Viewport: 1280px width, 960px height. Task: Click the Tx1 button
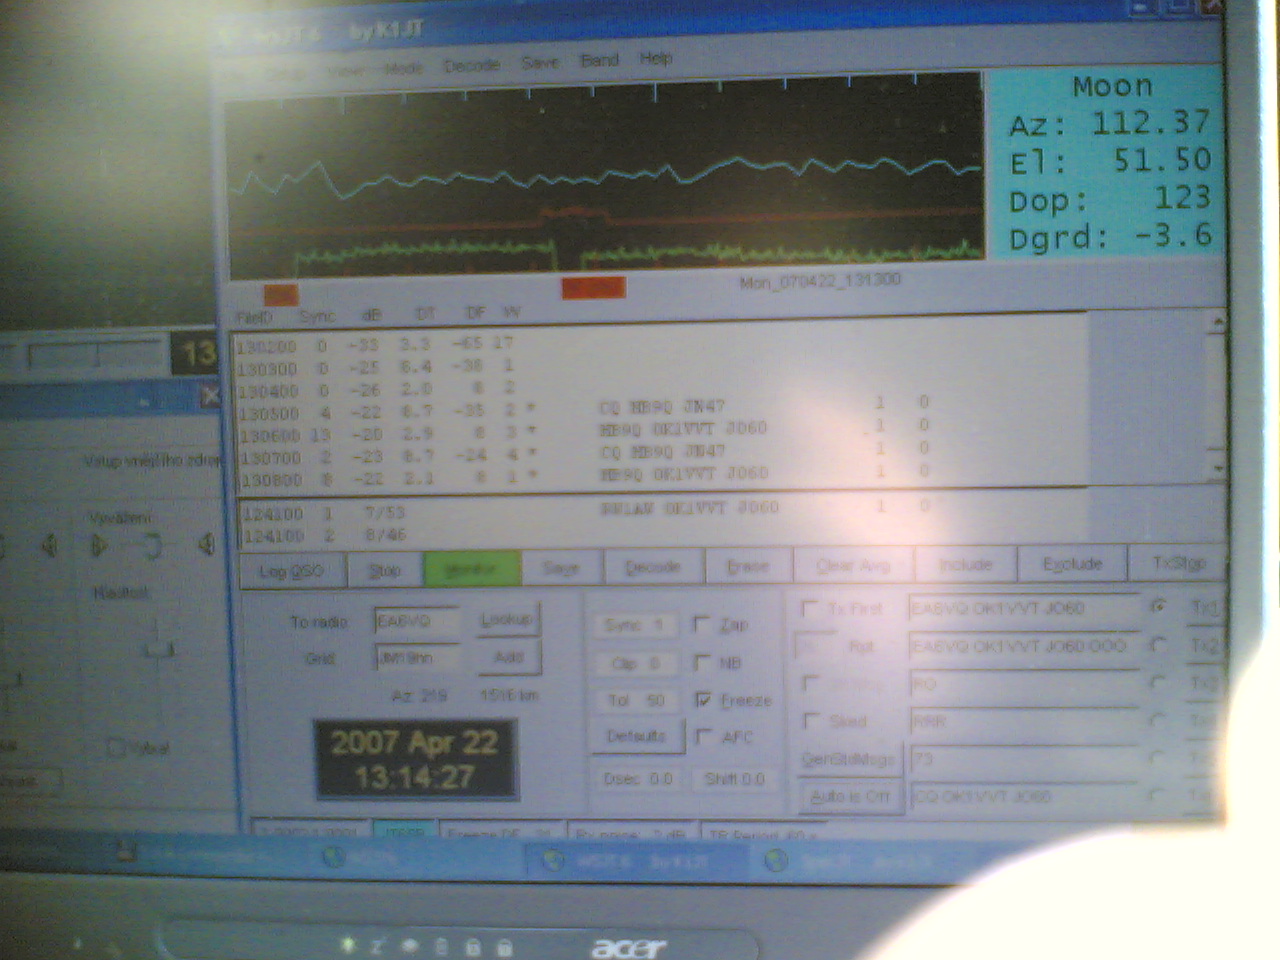(1203, 607)
